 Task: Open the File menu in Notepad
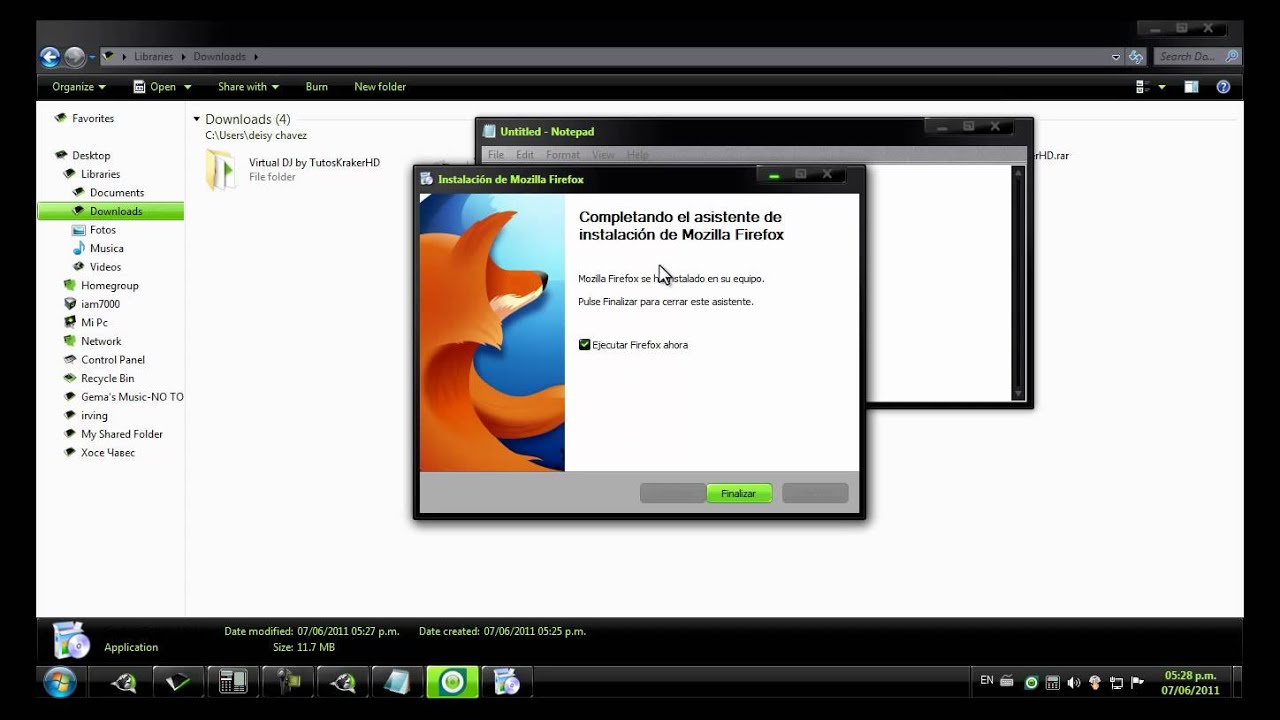tap(495, 155)
